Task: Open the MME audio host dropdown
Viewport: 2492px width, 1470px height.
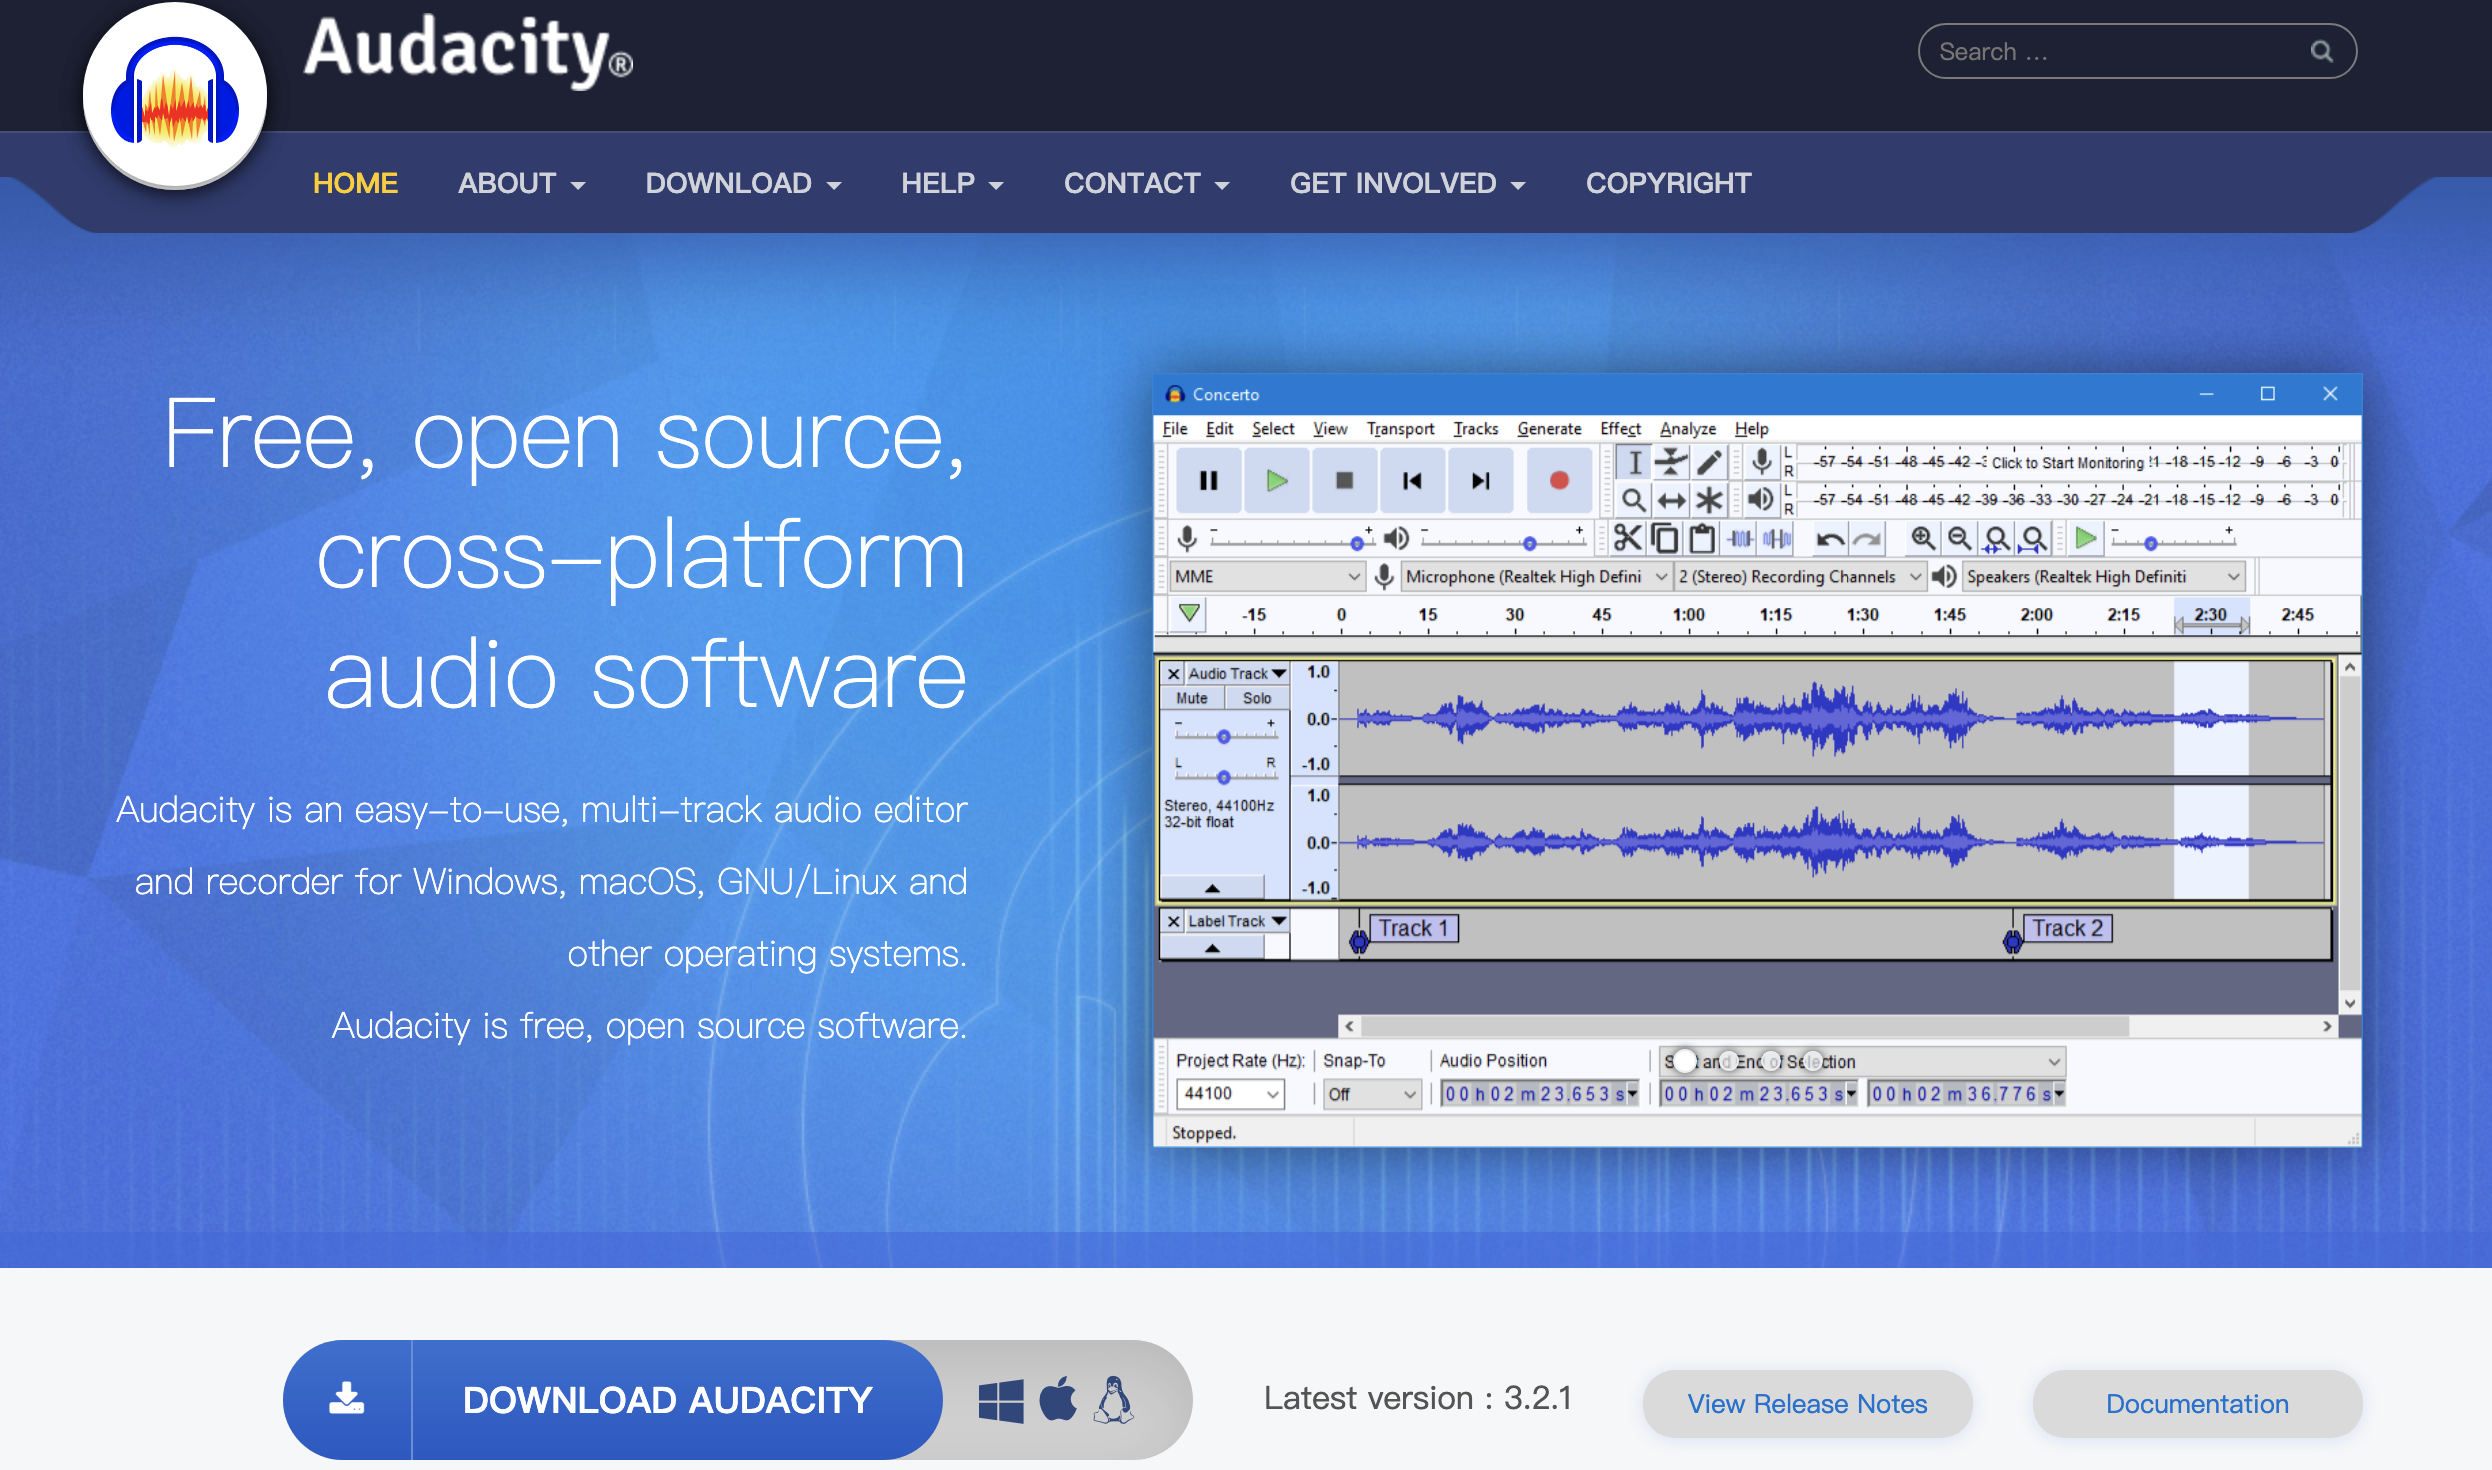Action: [x=1267, y=577]
